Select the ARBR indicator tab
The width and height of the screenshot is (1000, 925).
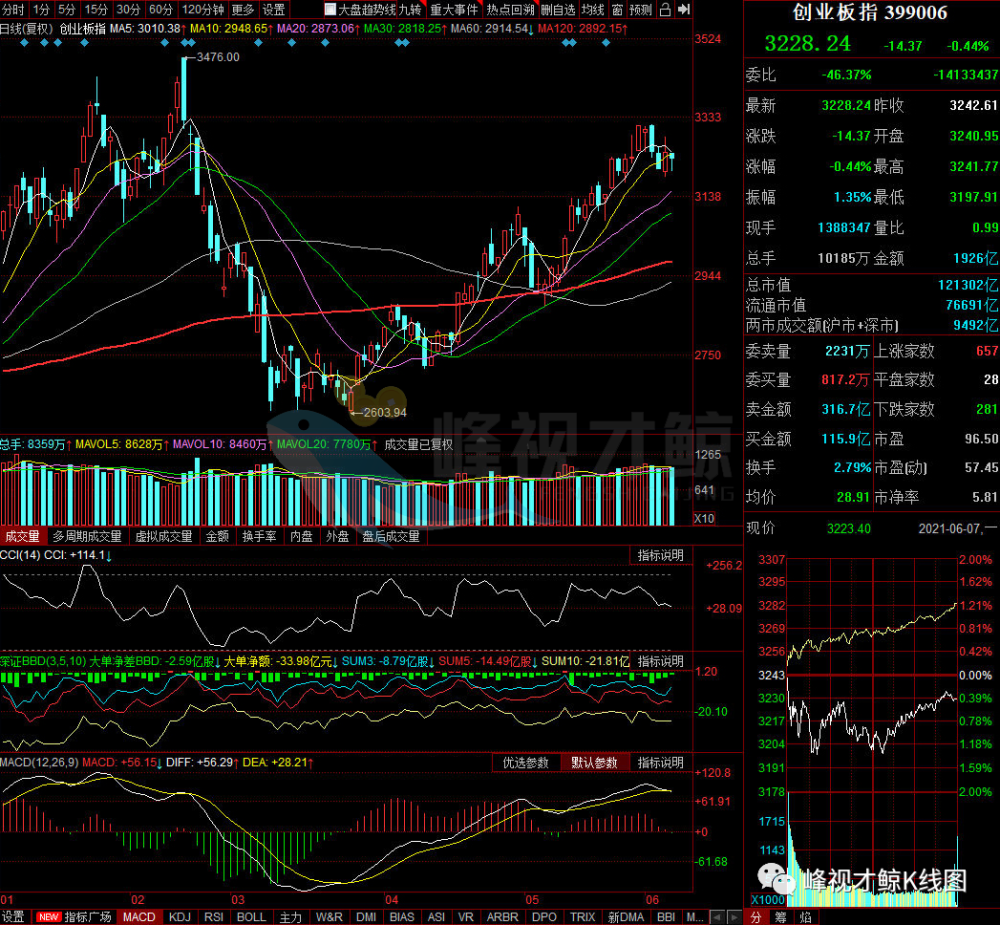pyautogui.click(x=503, y=917)
